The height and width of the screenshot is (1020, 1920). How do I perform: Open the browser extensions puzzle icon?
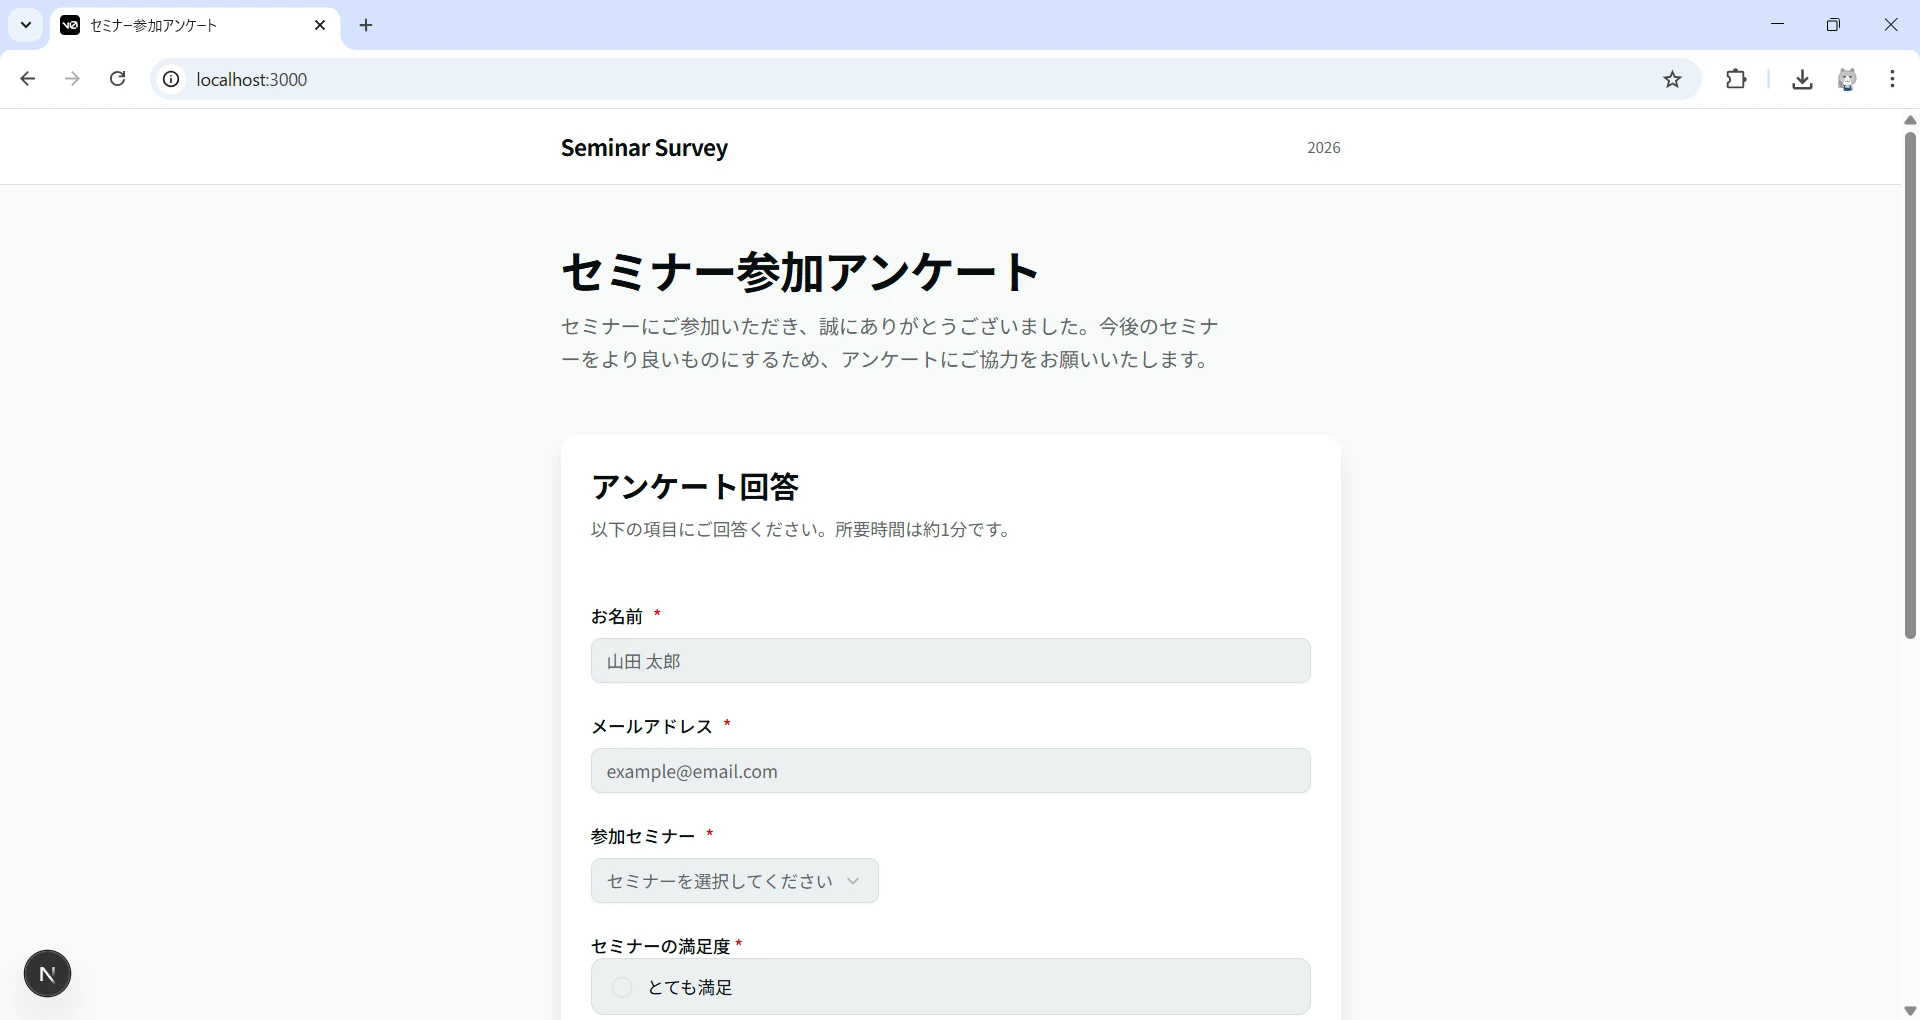pyautogui.click(x=1737, y=79)
